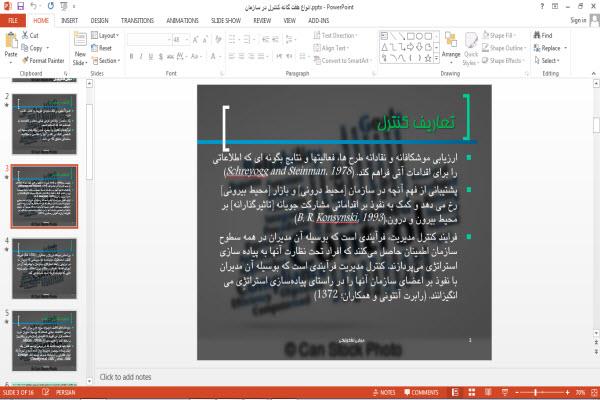The width and height of the screenshot is (600, 400).
Task: Open Comments pane from status bar
Action: (x=421, y=392)
